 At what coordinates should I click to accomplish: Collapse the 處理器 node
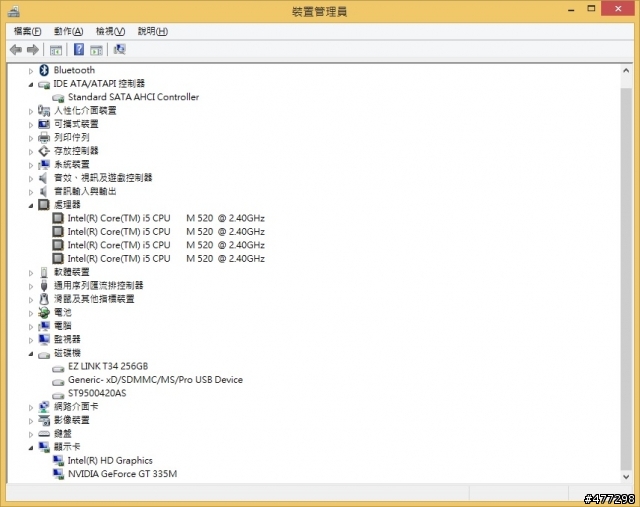click(x=31, y=206)
